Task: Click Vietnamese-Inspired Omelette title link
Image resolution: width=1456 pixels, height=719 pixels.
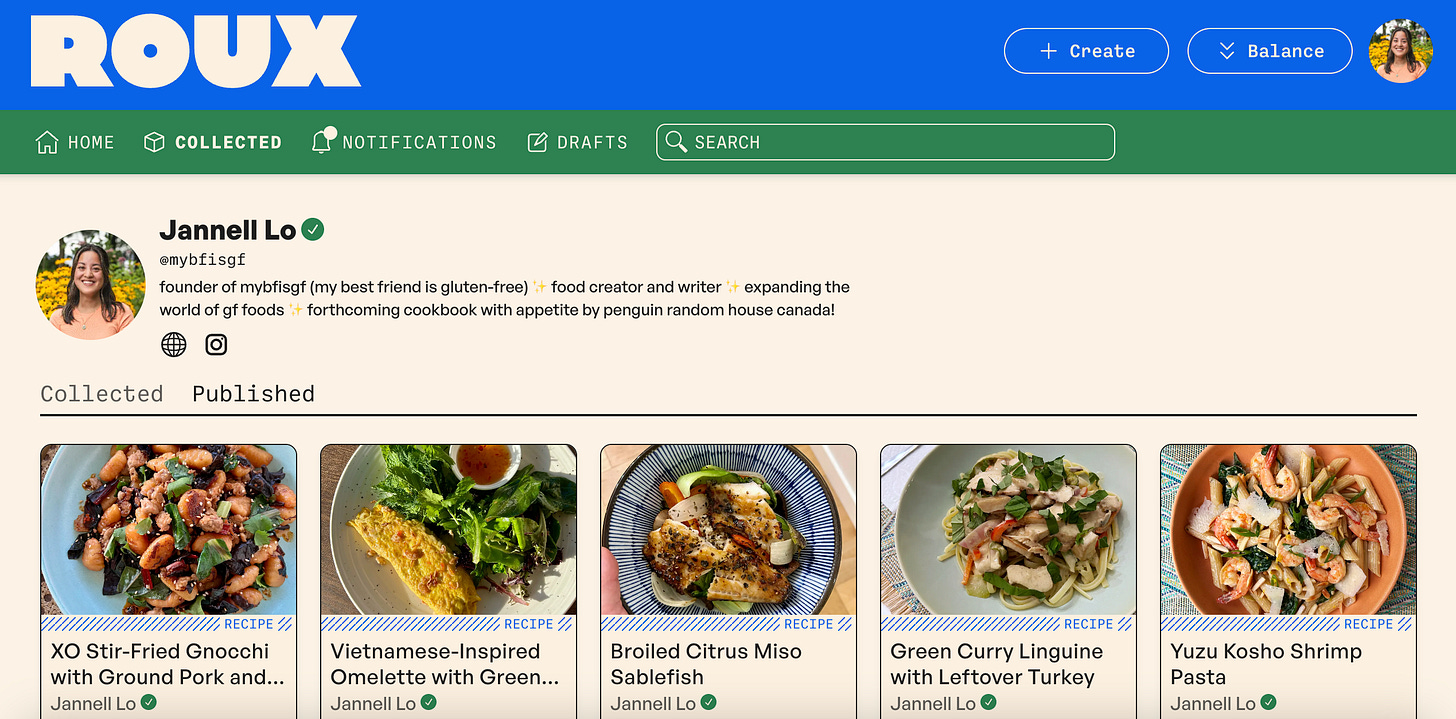Action: 445,664
